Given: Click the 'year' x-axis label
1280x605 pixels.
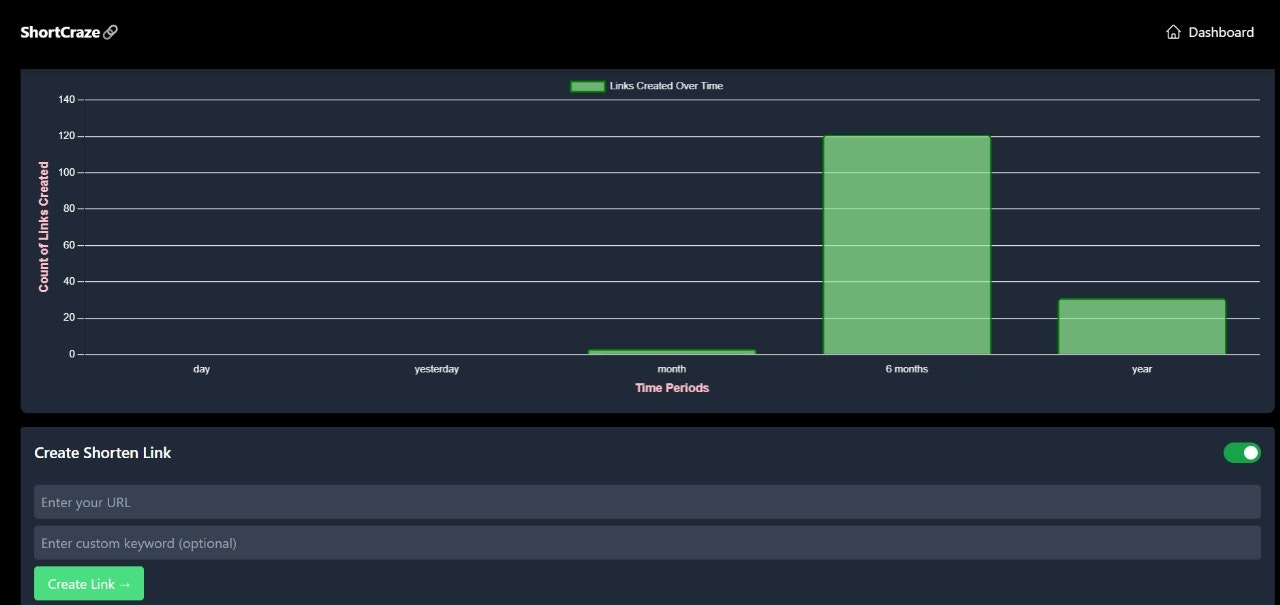Looking at the screenshot, I should [x=1141, y=369].
